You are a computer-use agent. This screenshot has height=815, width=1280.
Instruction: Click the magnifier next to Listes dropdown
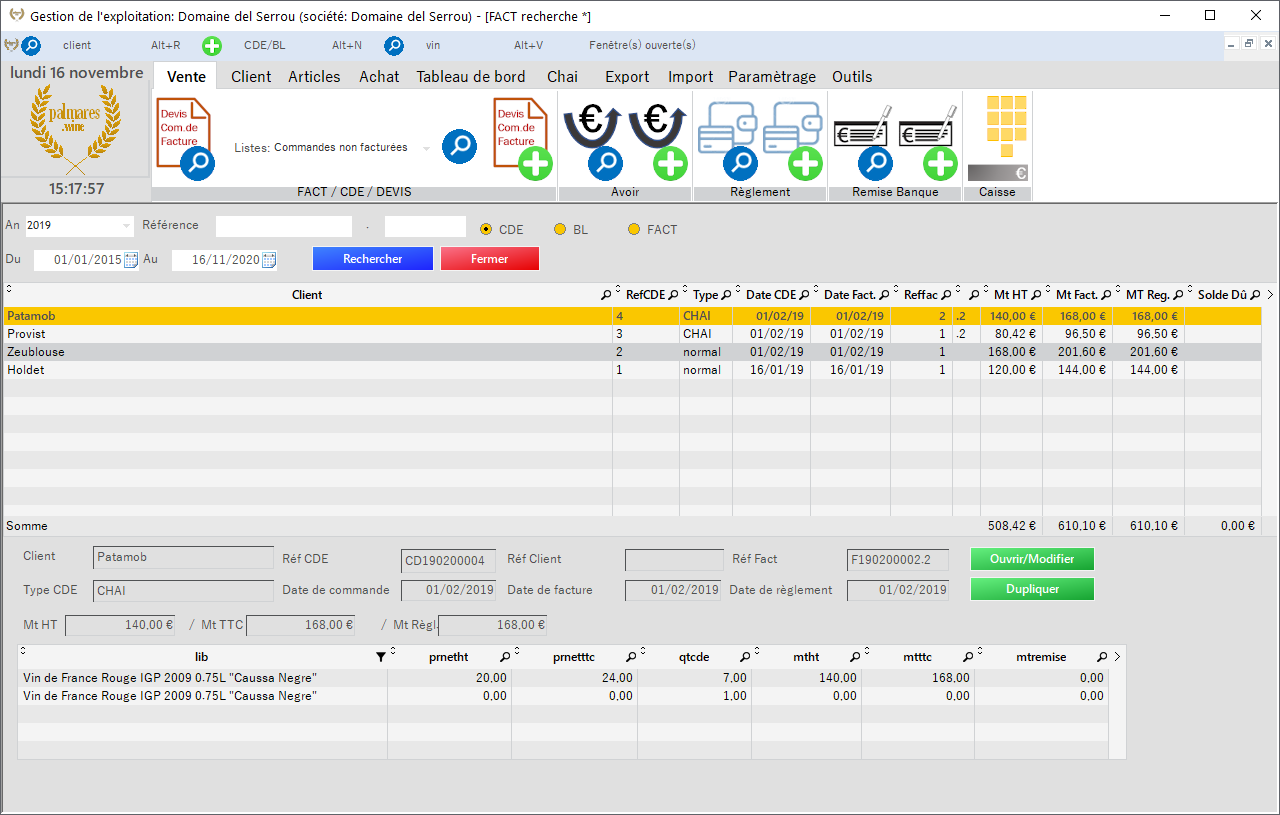(x=459, y=146)
